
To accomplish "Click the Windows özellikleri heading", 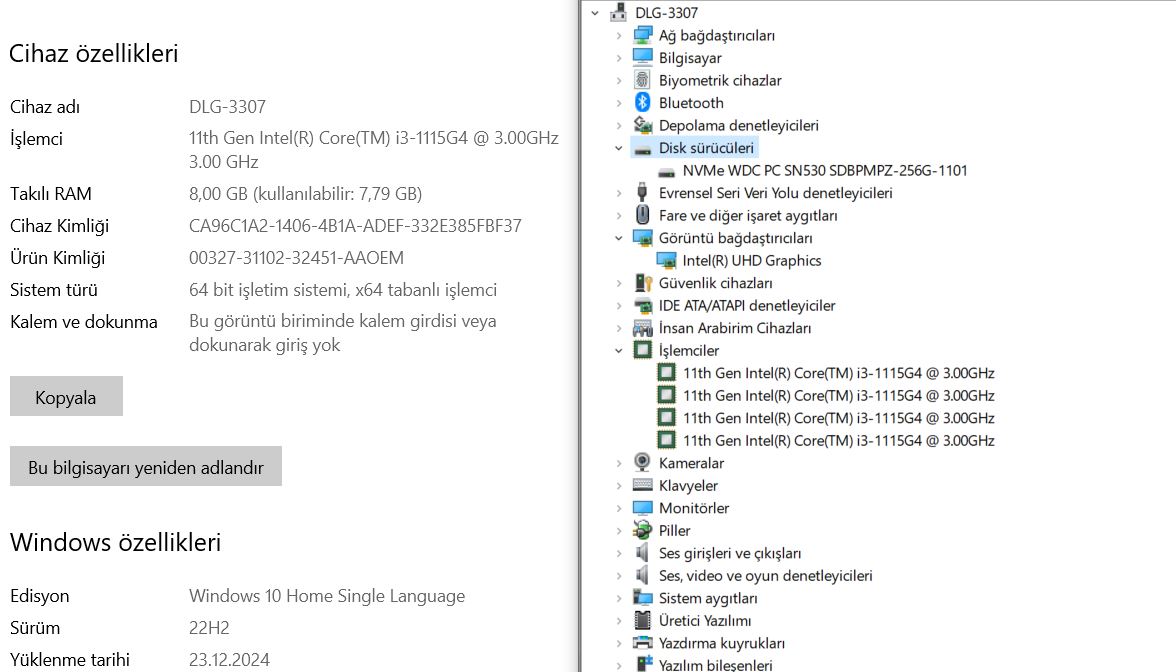I will coord(116,542).
